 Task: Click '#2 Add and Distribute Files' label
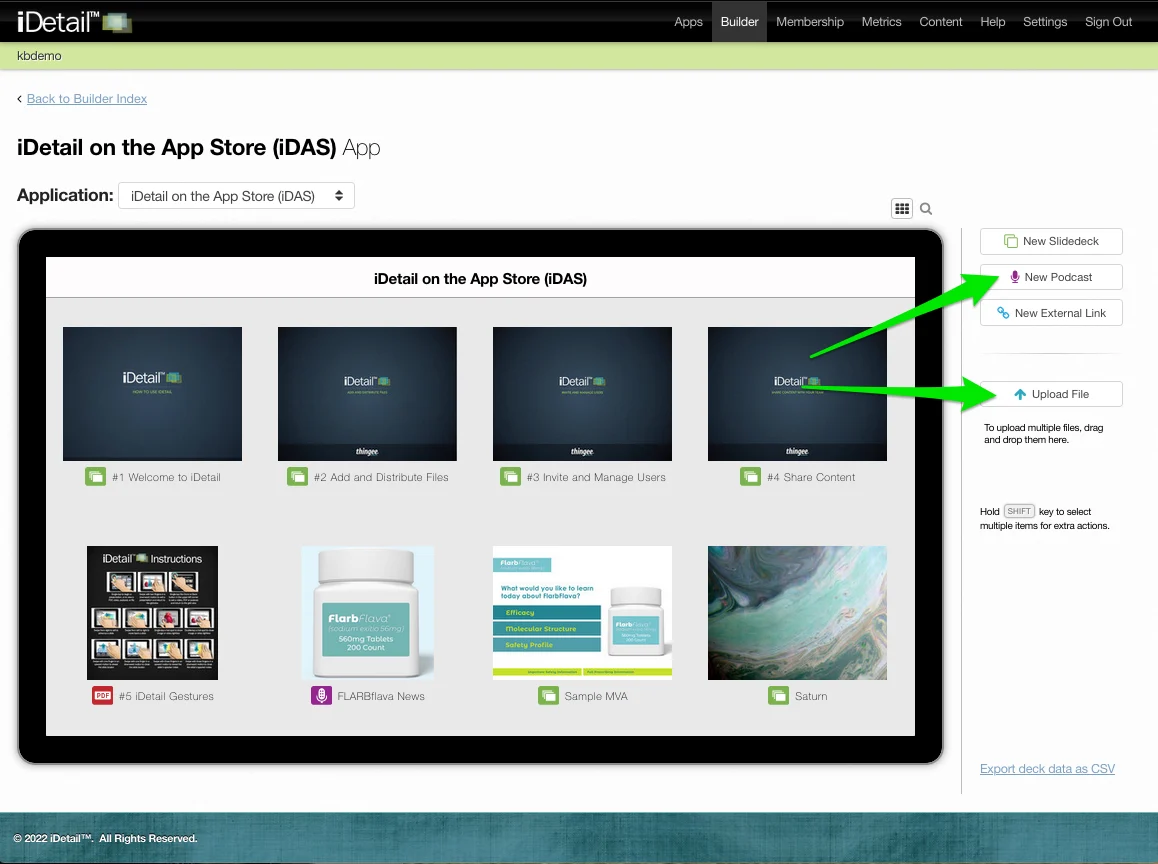click(x=381, y=477)
